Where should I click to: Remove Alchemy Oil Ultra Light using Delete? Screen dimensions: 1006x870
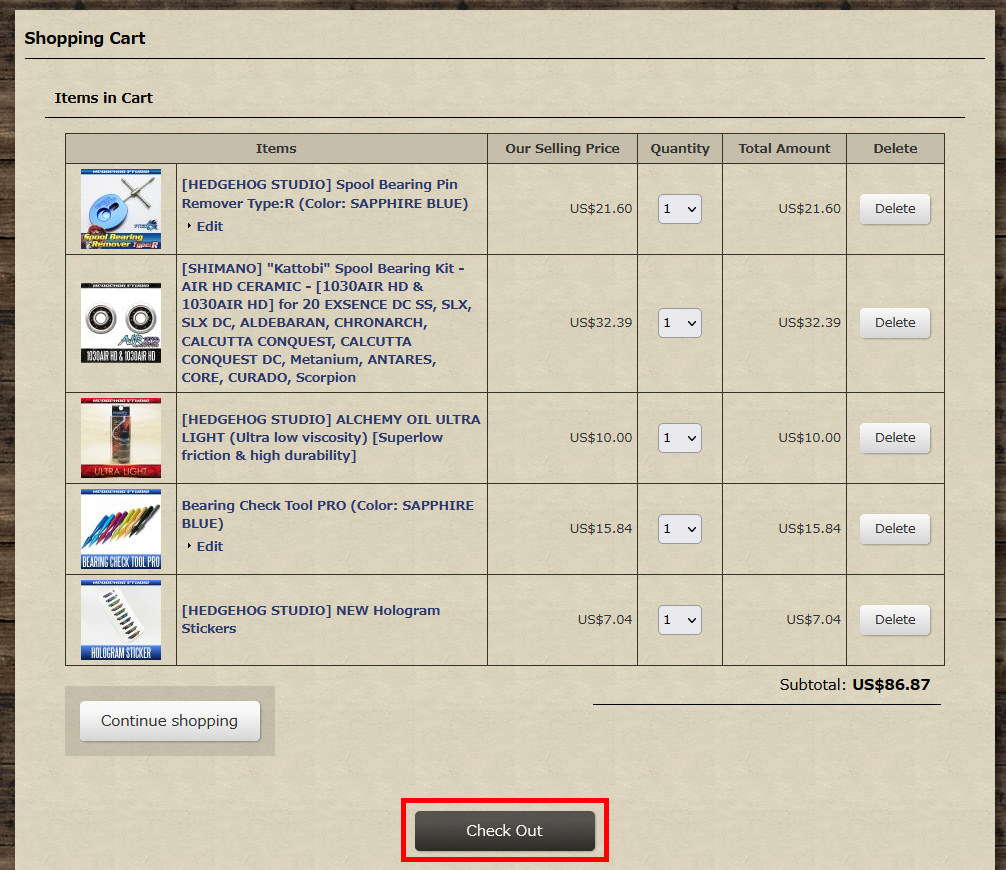click(x=895, y=438)
